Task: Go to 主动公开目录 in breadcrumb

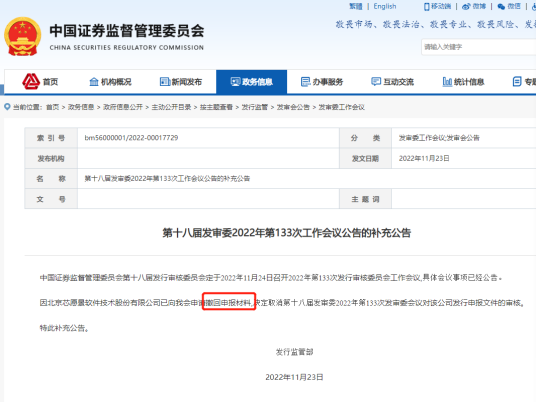Action: [171, 107]
